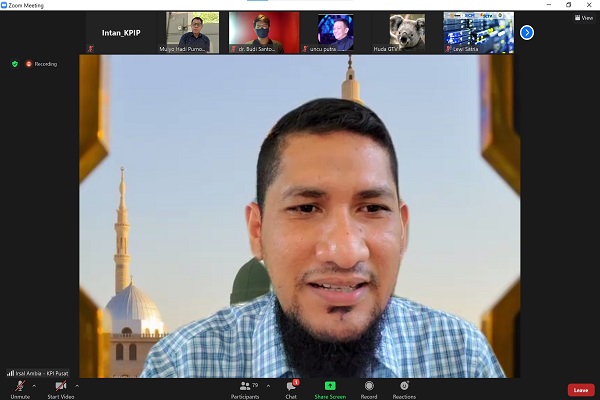Click the red Leave button
The width and height of the screenshot is (600, 400).
click(580, 390)
